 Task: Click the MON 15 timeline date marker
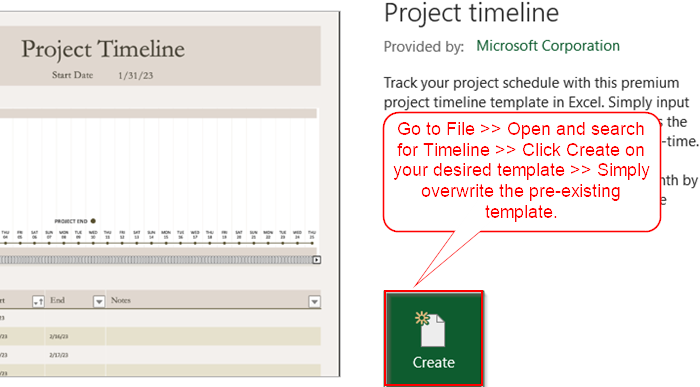pyautogui.click(x=166, y=235)
